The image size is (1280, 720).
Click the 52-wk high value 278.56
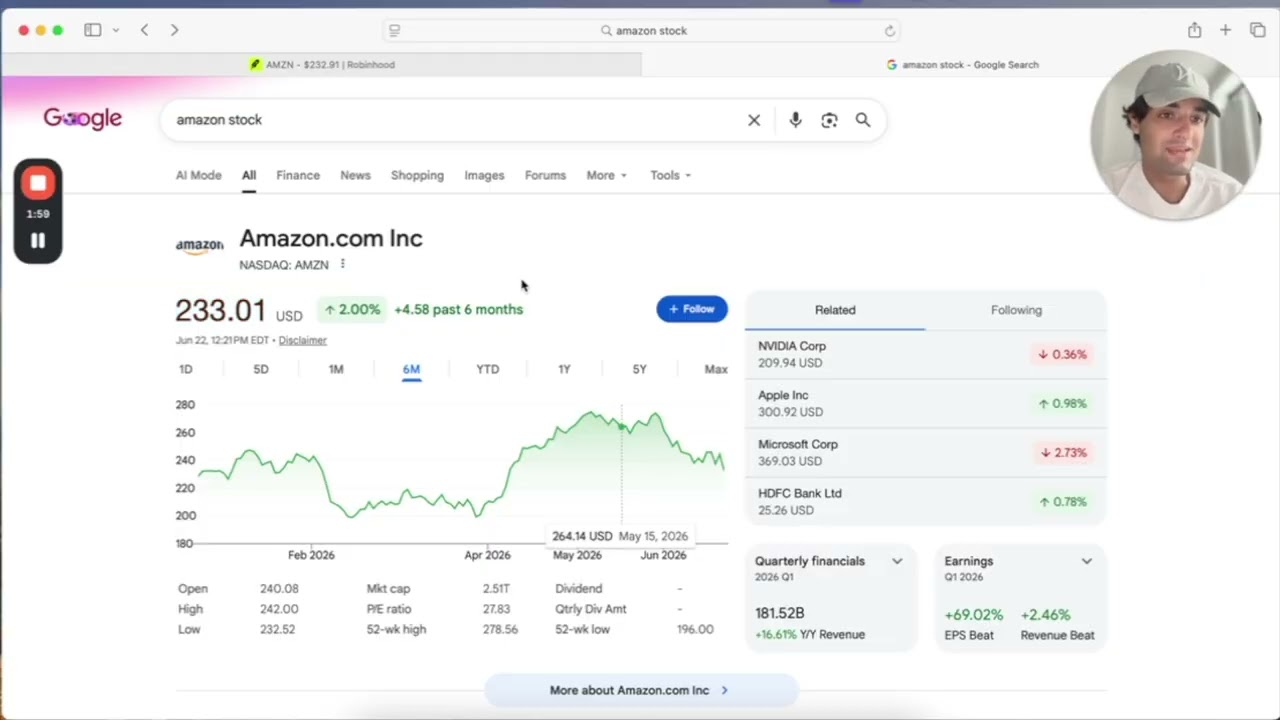tap(500, 629)
